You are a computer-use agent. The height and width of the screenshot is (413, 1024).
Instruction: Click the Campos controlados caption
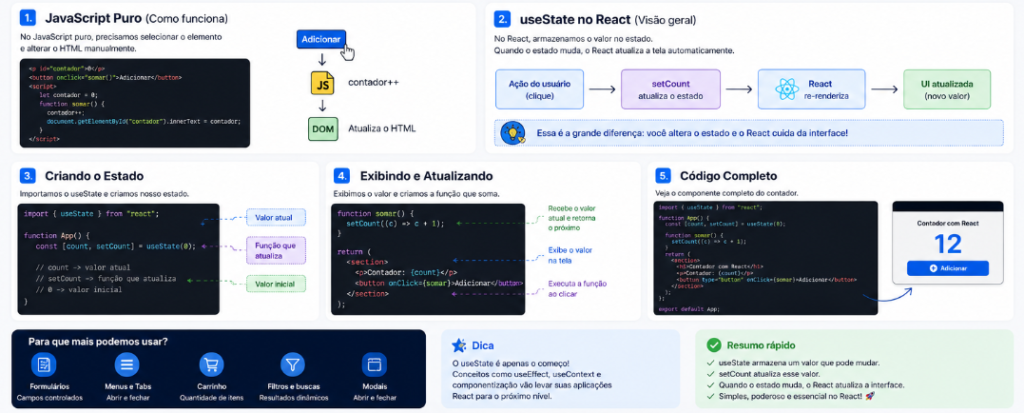tap(50, 397)
